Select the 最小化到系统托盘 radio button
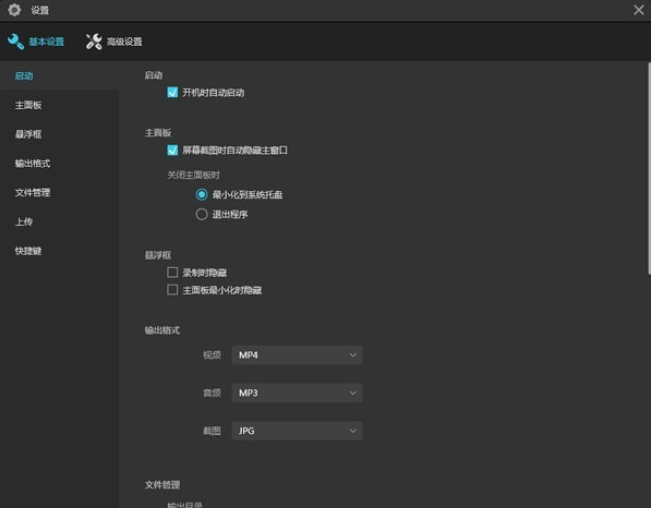 coord(201,194)
